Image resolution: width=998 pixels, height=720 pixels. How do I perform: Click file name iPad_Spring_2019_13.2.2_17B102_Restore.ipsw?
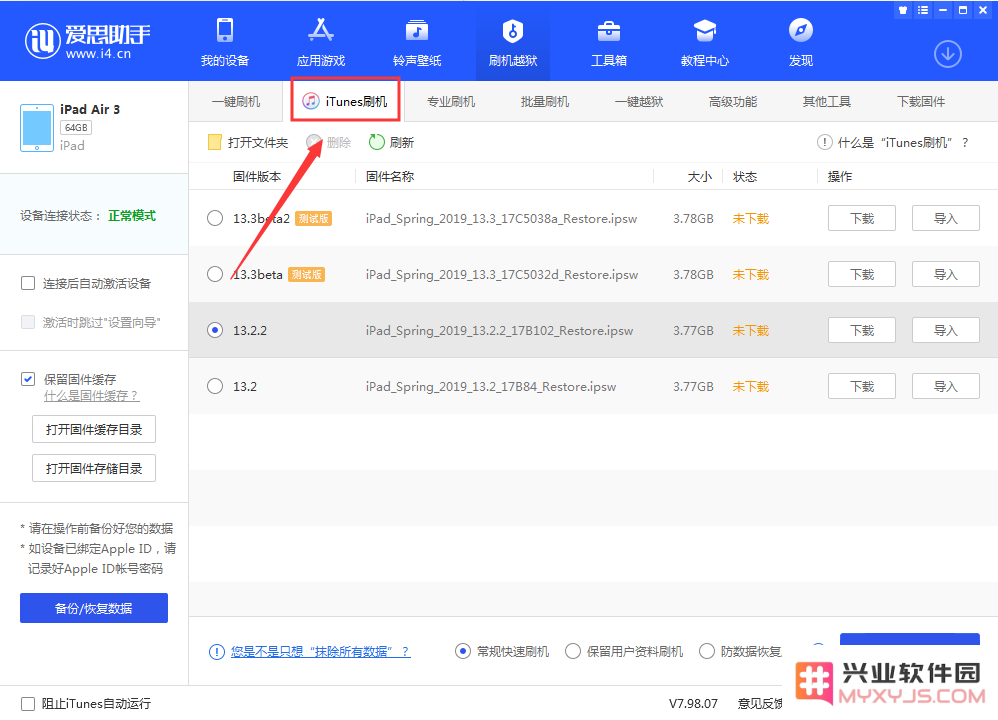[500, 331]
